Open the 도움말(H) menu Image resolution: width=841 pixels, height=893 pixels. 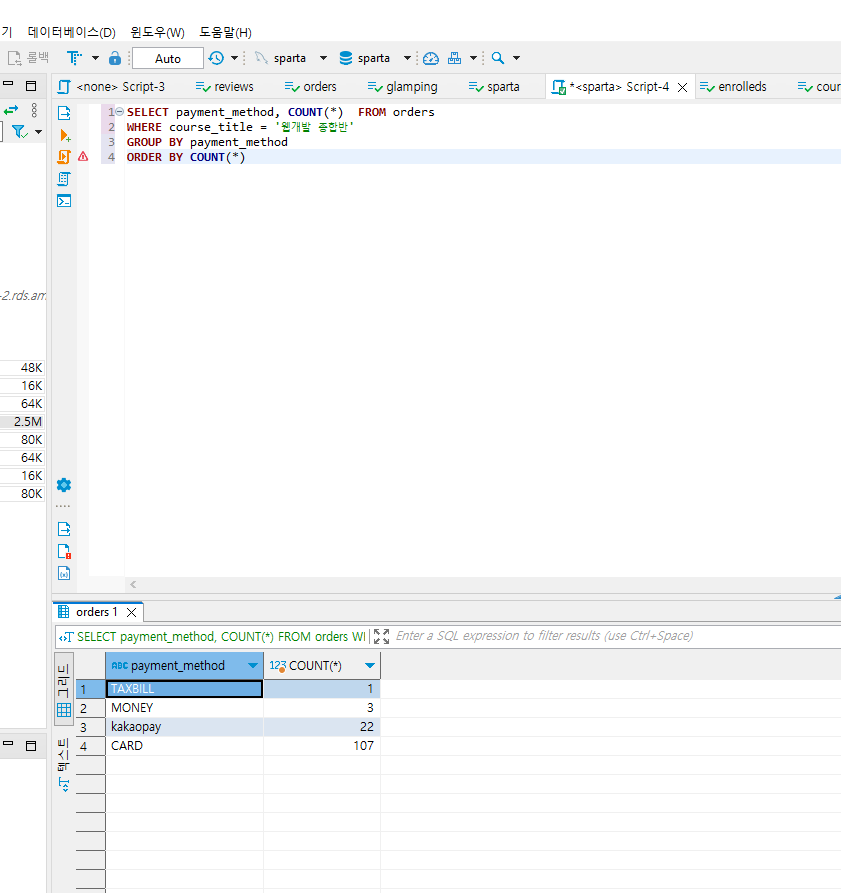click(225, 32)
